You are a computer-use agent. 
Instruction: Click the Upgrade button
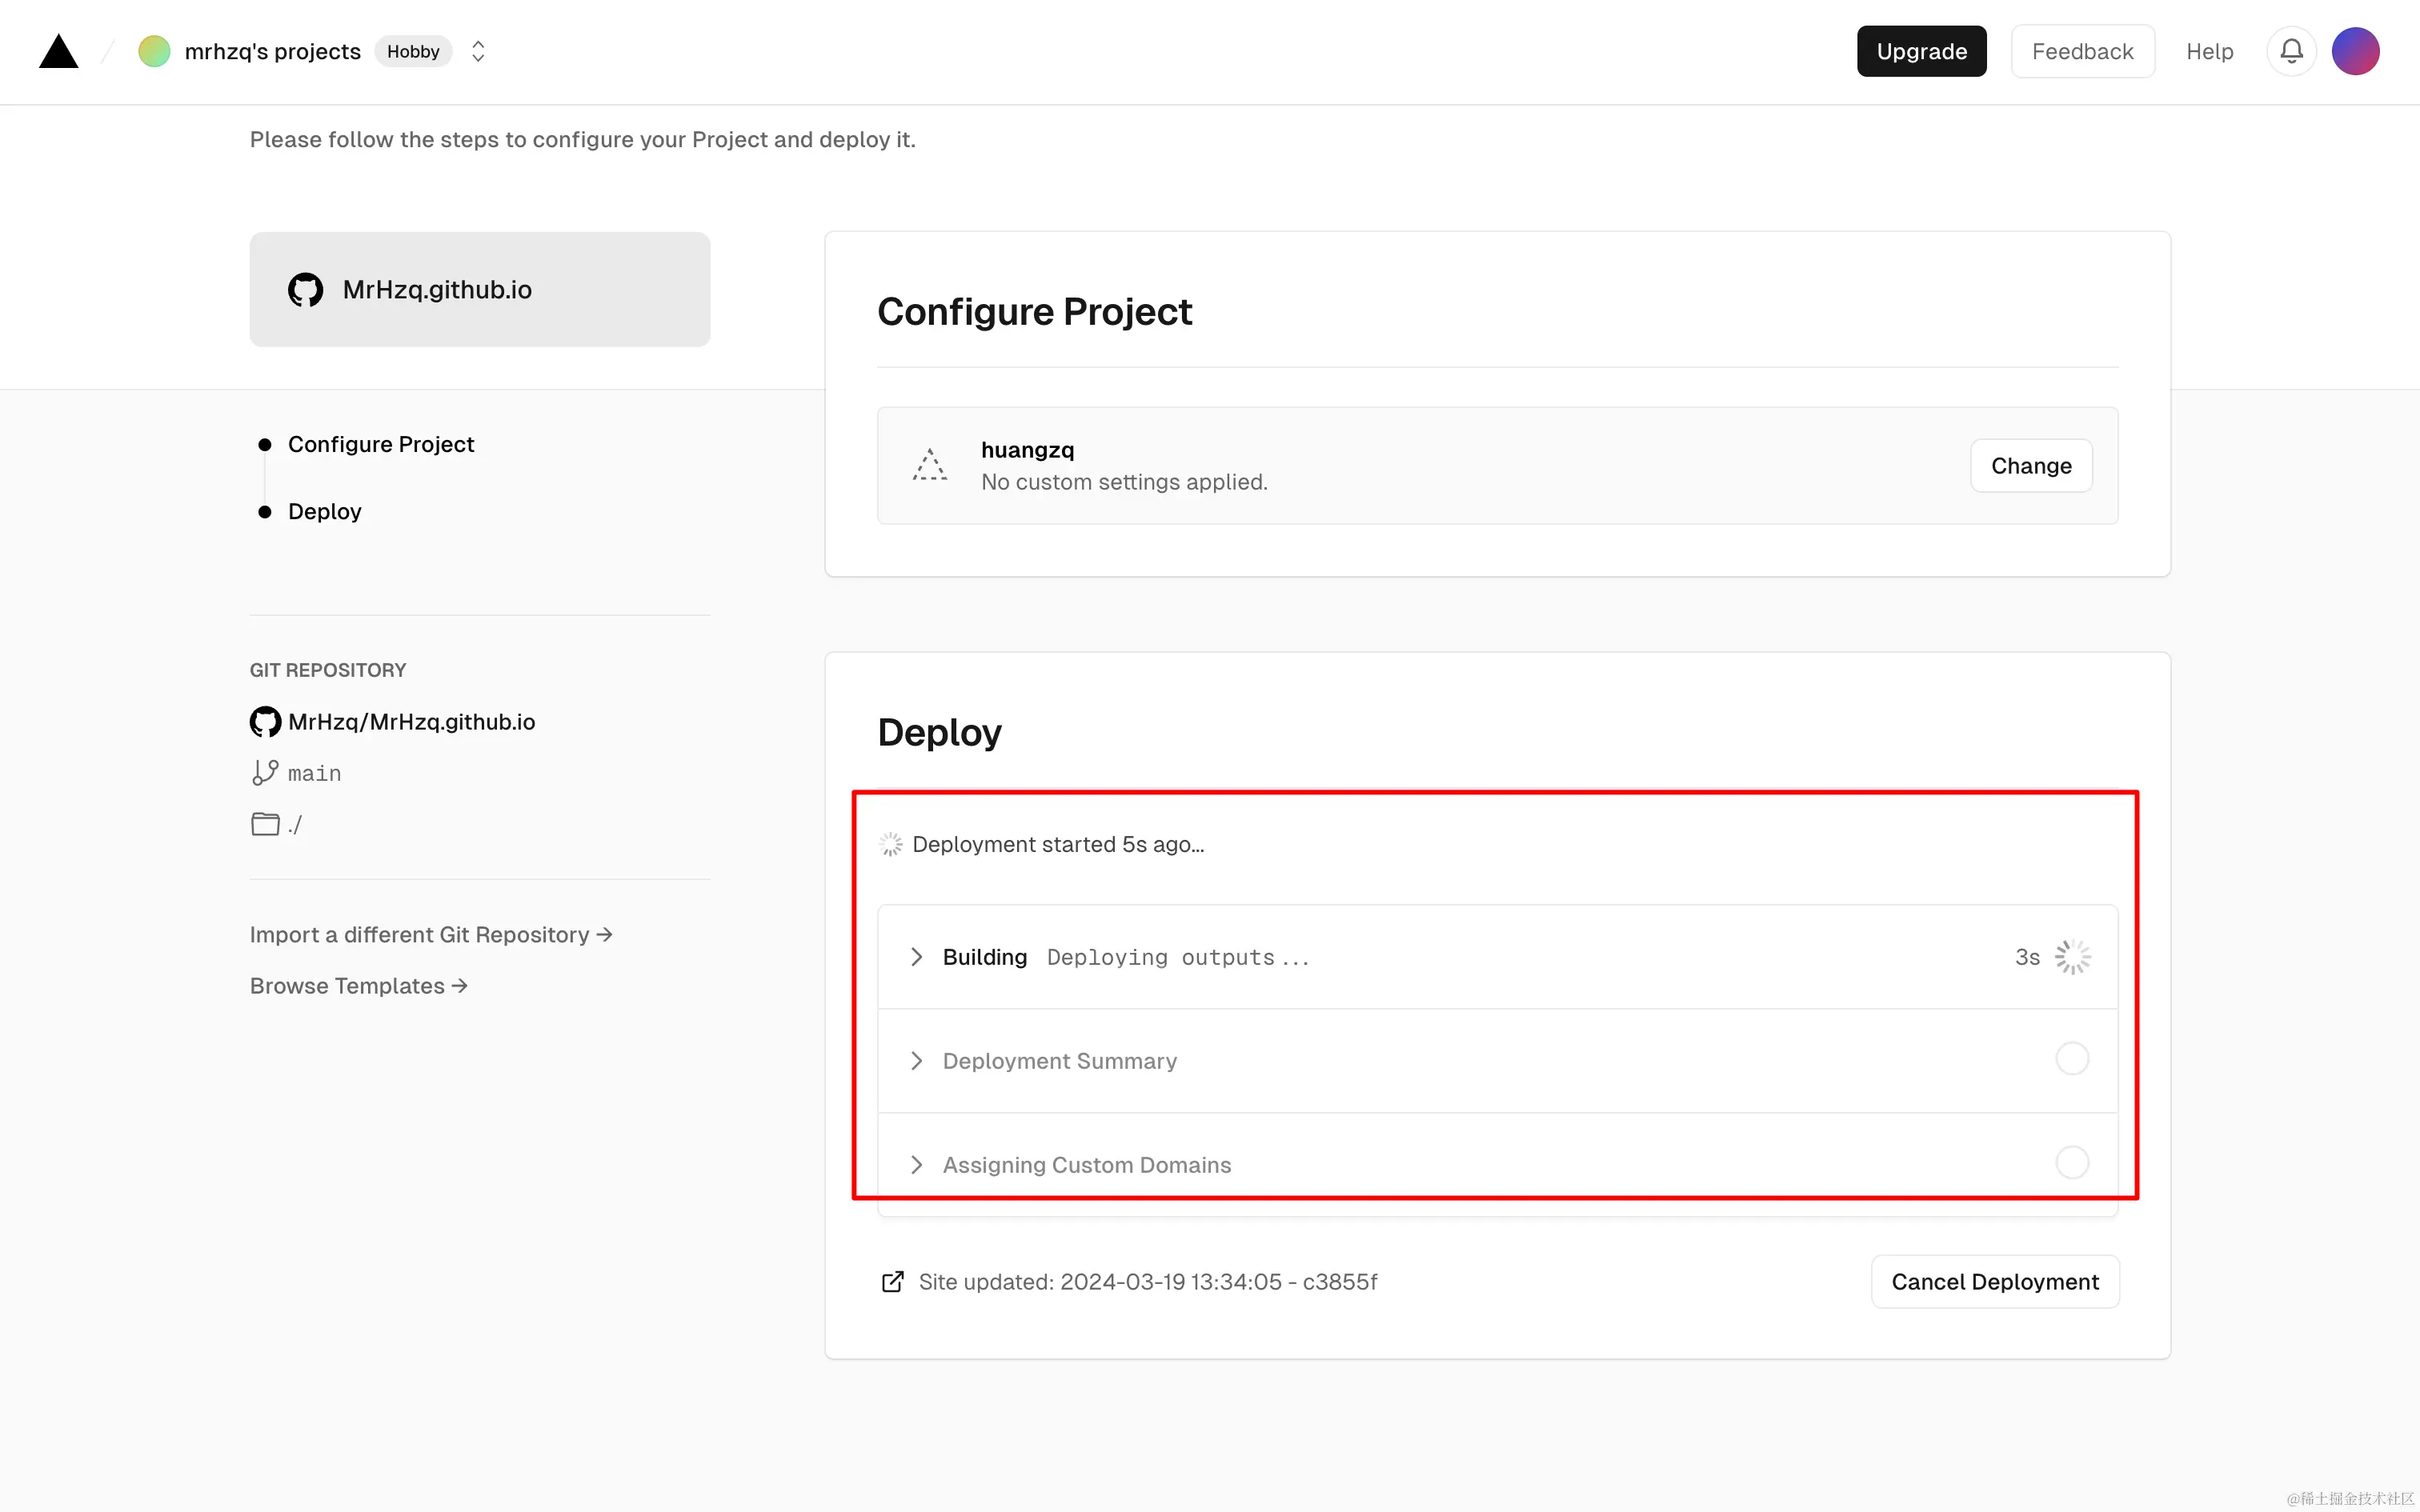[x=1921, y=51]
